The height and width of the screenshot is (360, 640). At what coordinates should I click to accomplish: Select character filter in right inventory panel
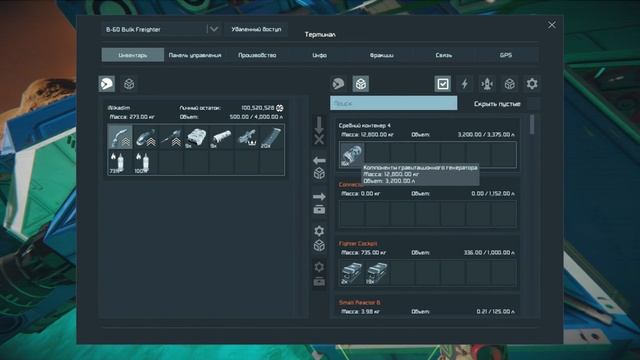tap(338, 84)
